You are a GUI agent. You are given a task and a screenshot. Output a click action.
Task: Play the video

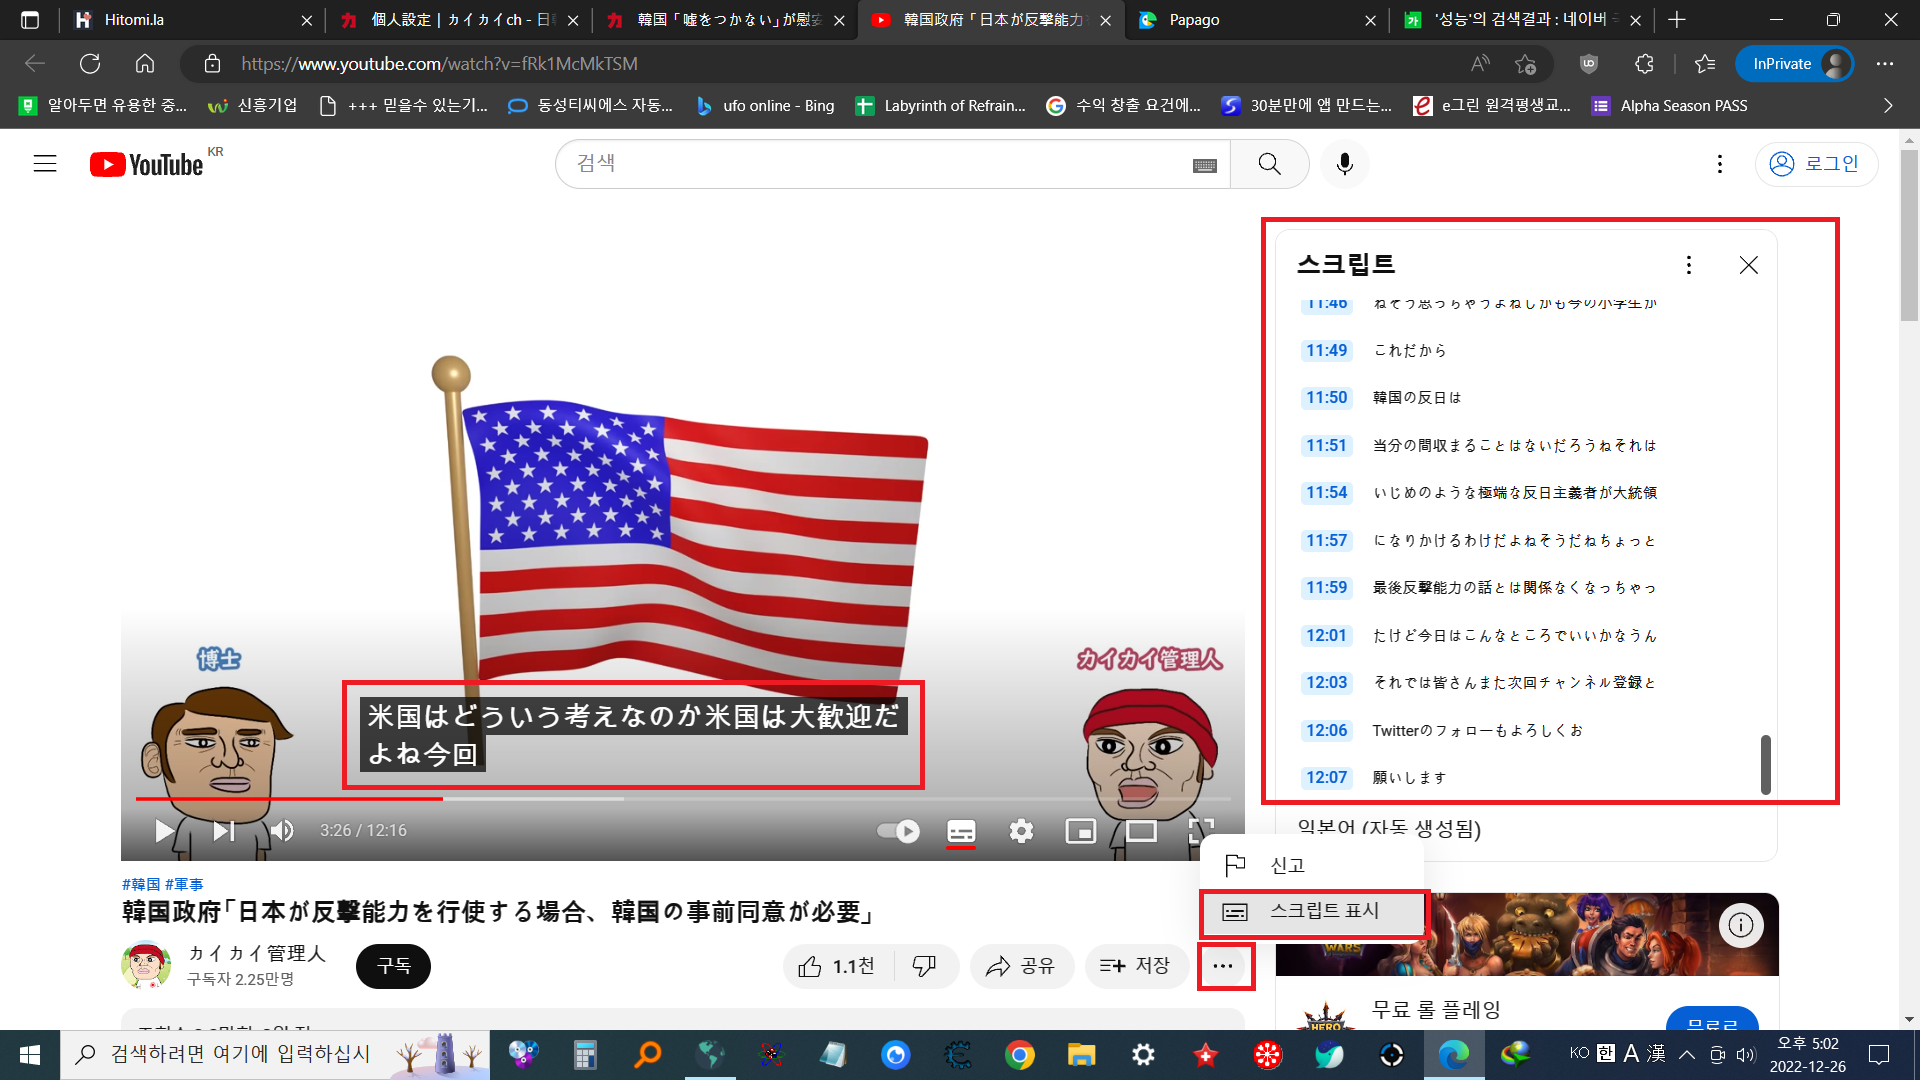[165, 831]
